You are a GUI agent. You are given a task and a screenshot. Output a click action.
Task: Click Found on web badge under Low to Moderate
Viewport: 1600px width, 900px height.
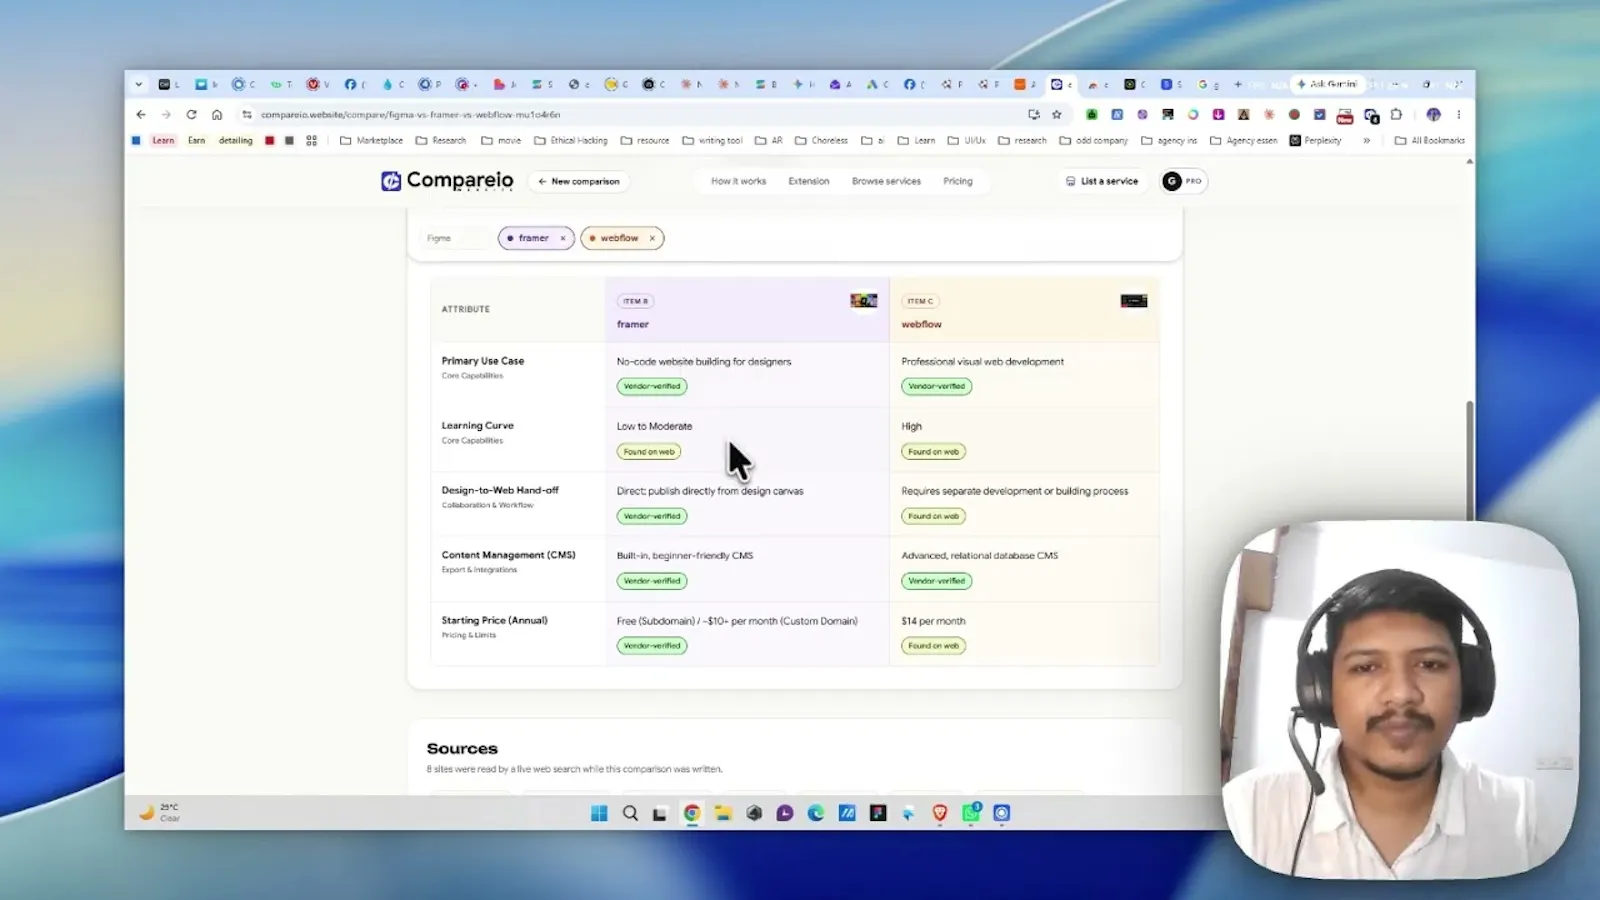coord(649,452)
